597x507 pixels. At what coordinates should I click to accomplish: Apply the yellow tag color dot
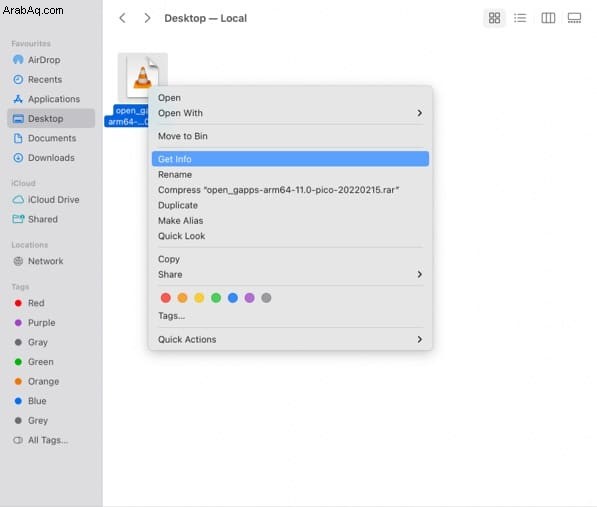pyautogui.click(x=199, y=298)
